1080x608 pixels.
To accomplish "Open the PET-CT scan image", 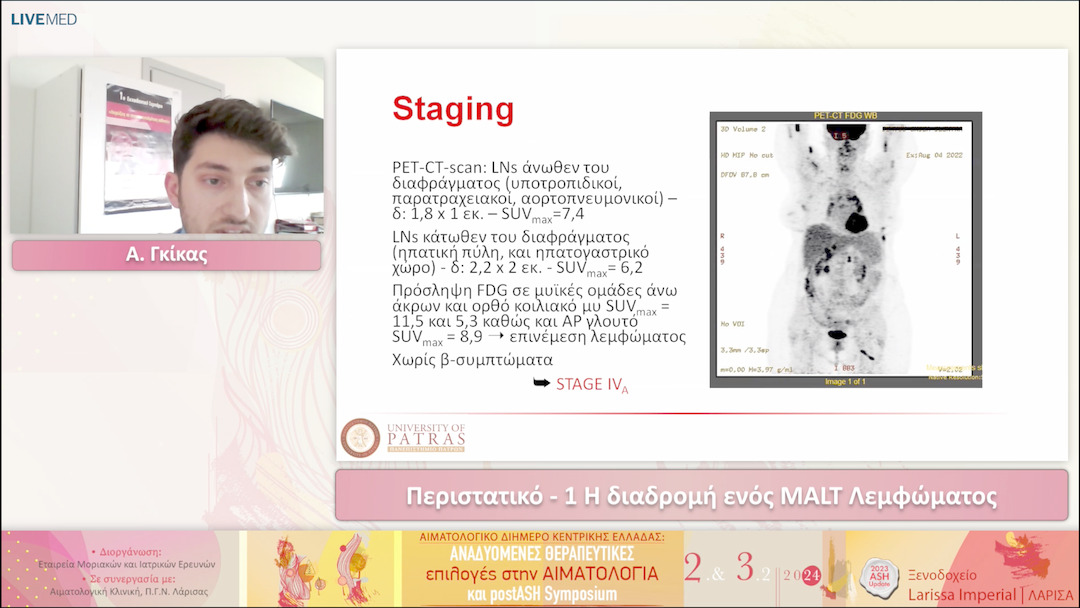I will 845,250.
